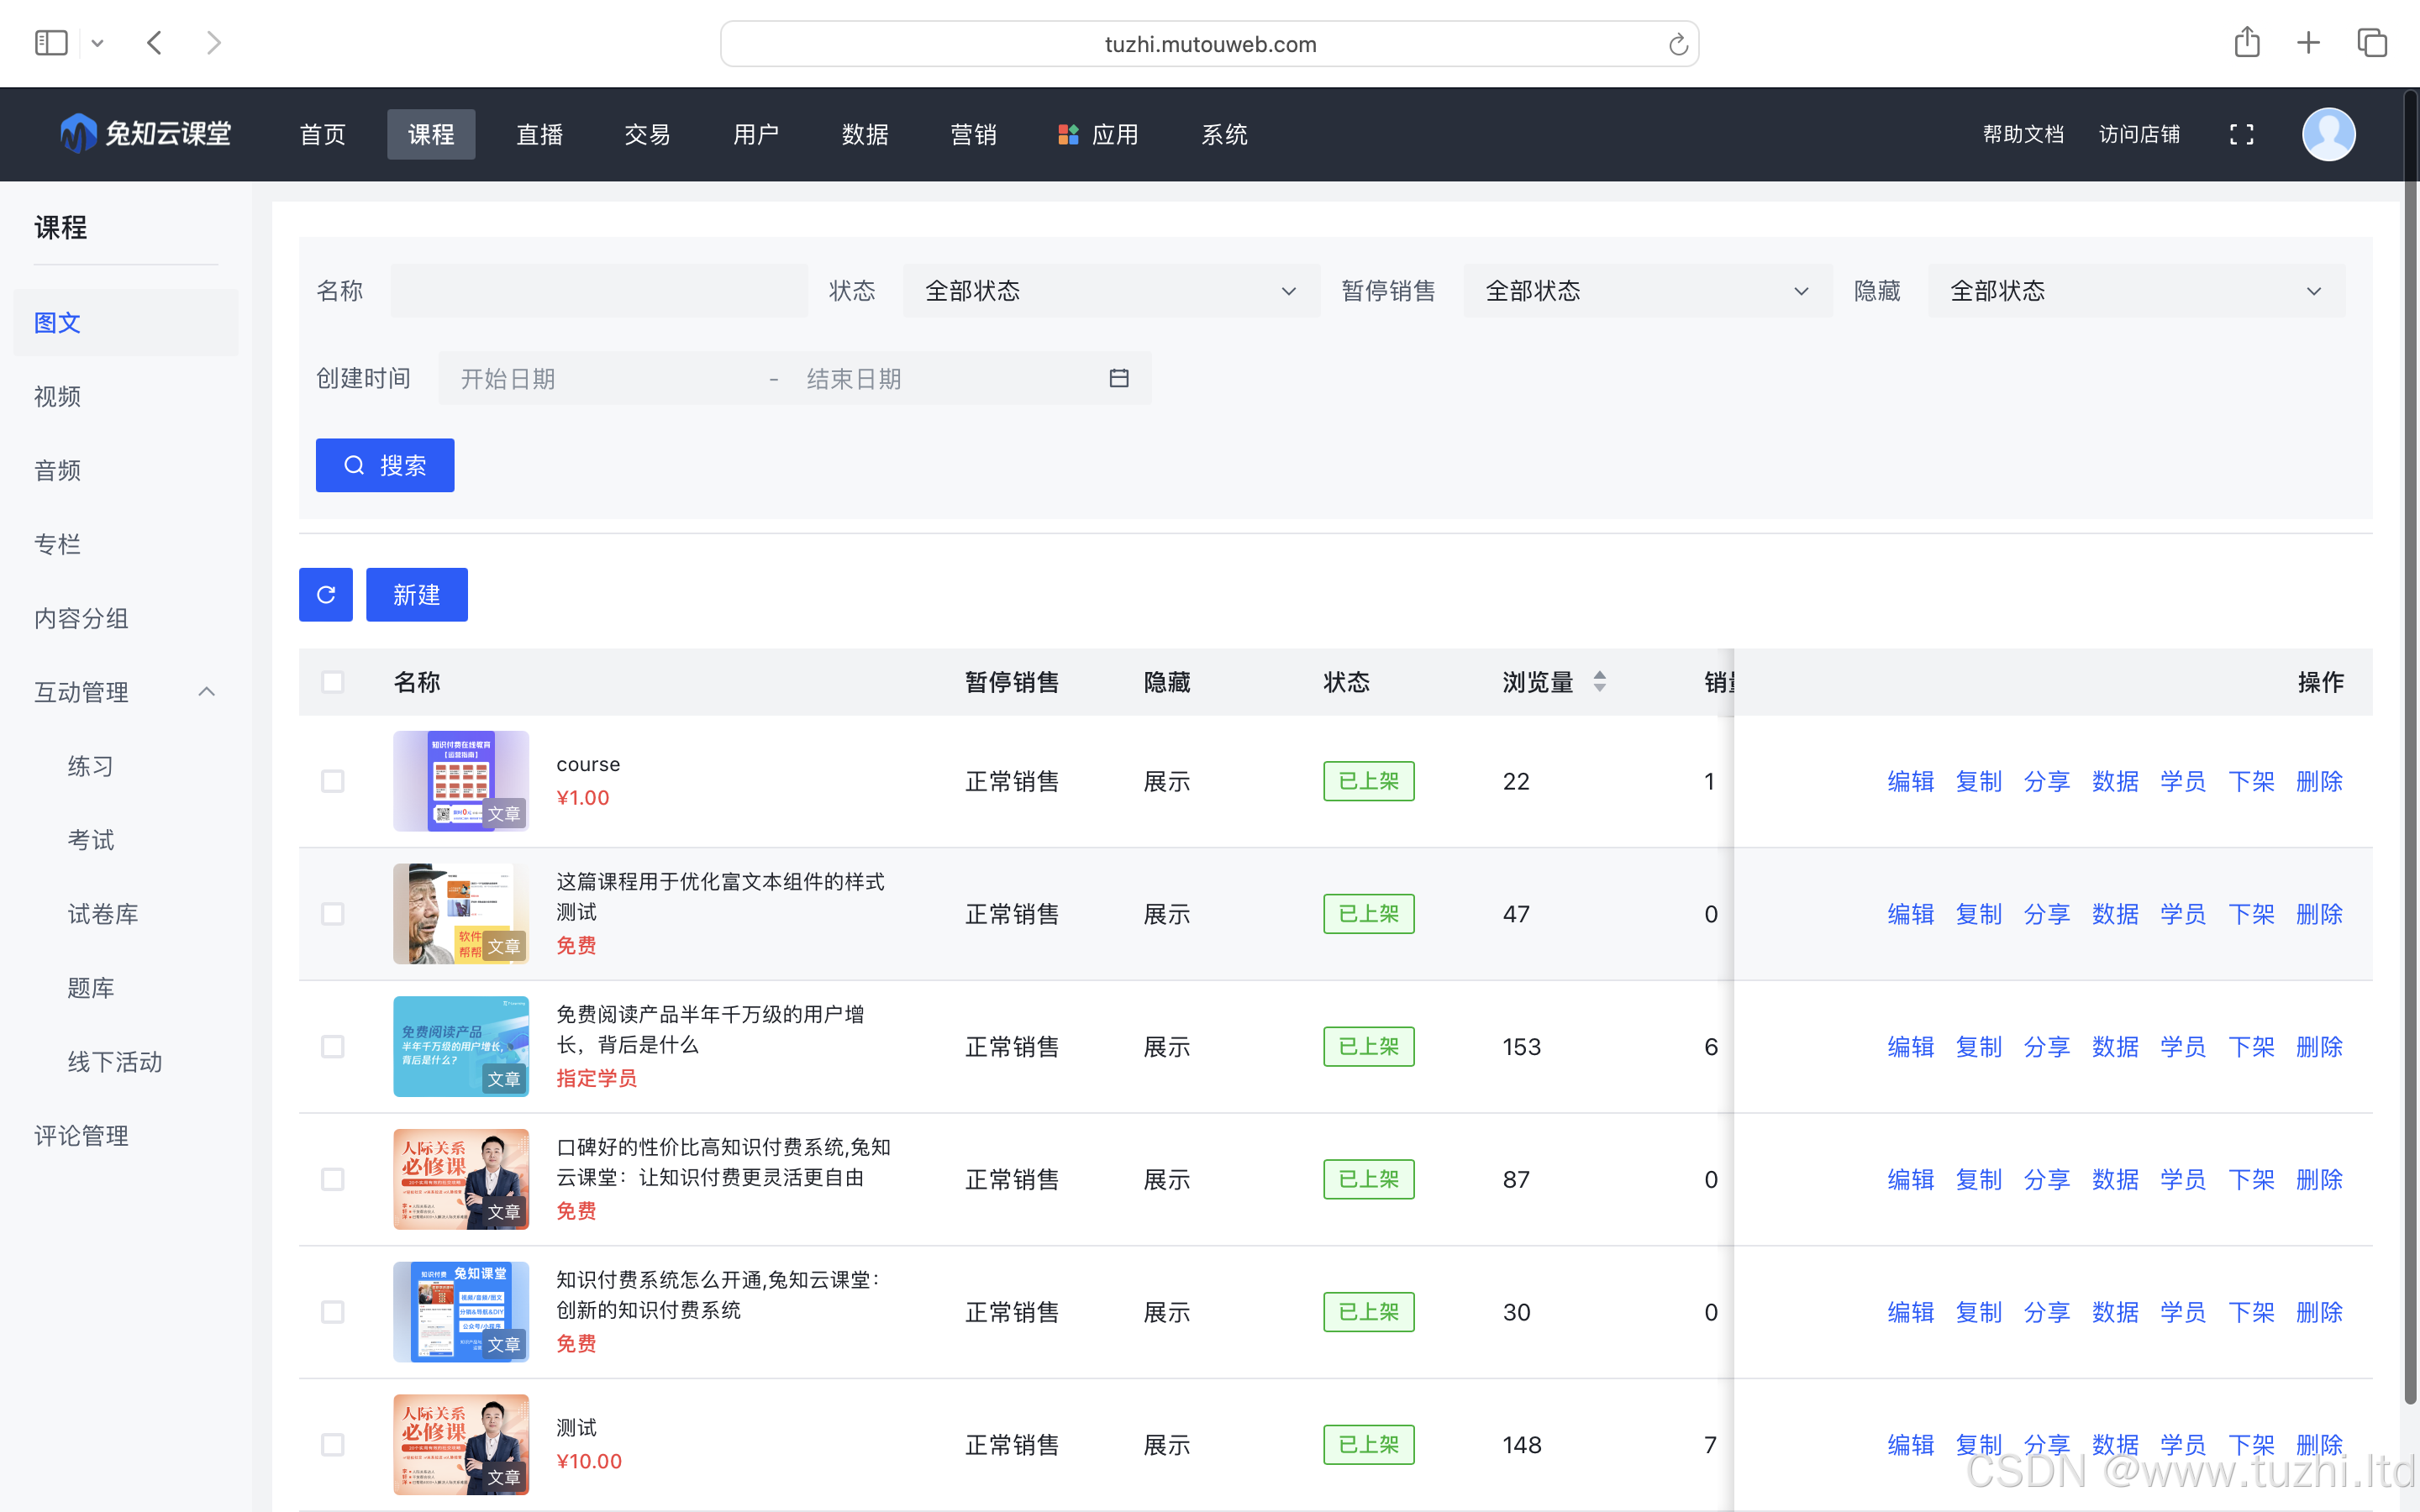Screen dimensions: 2420x1512
Task: Click the browser page reload icon
Action: coord(1678,44)
